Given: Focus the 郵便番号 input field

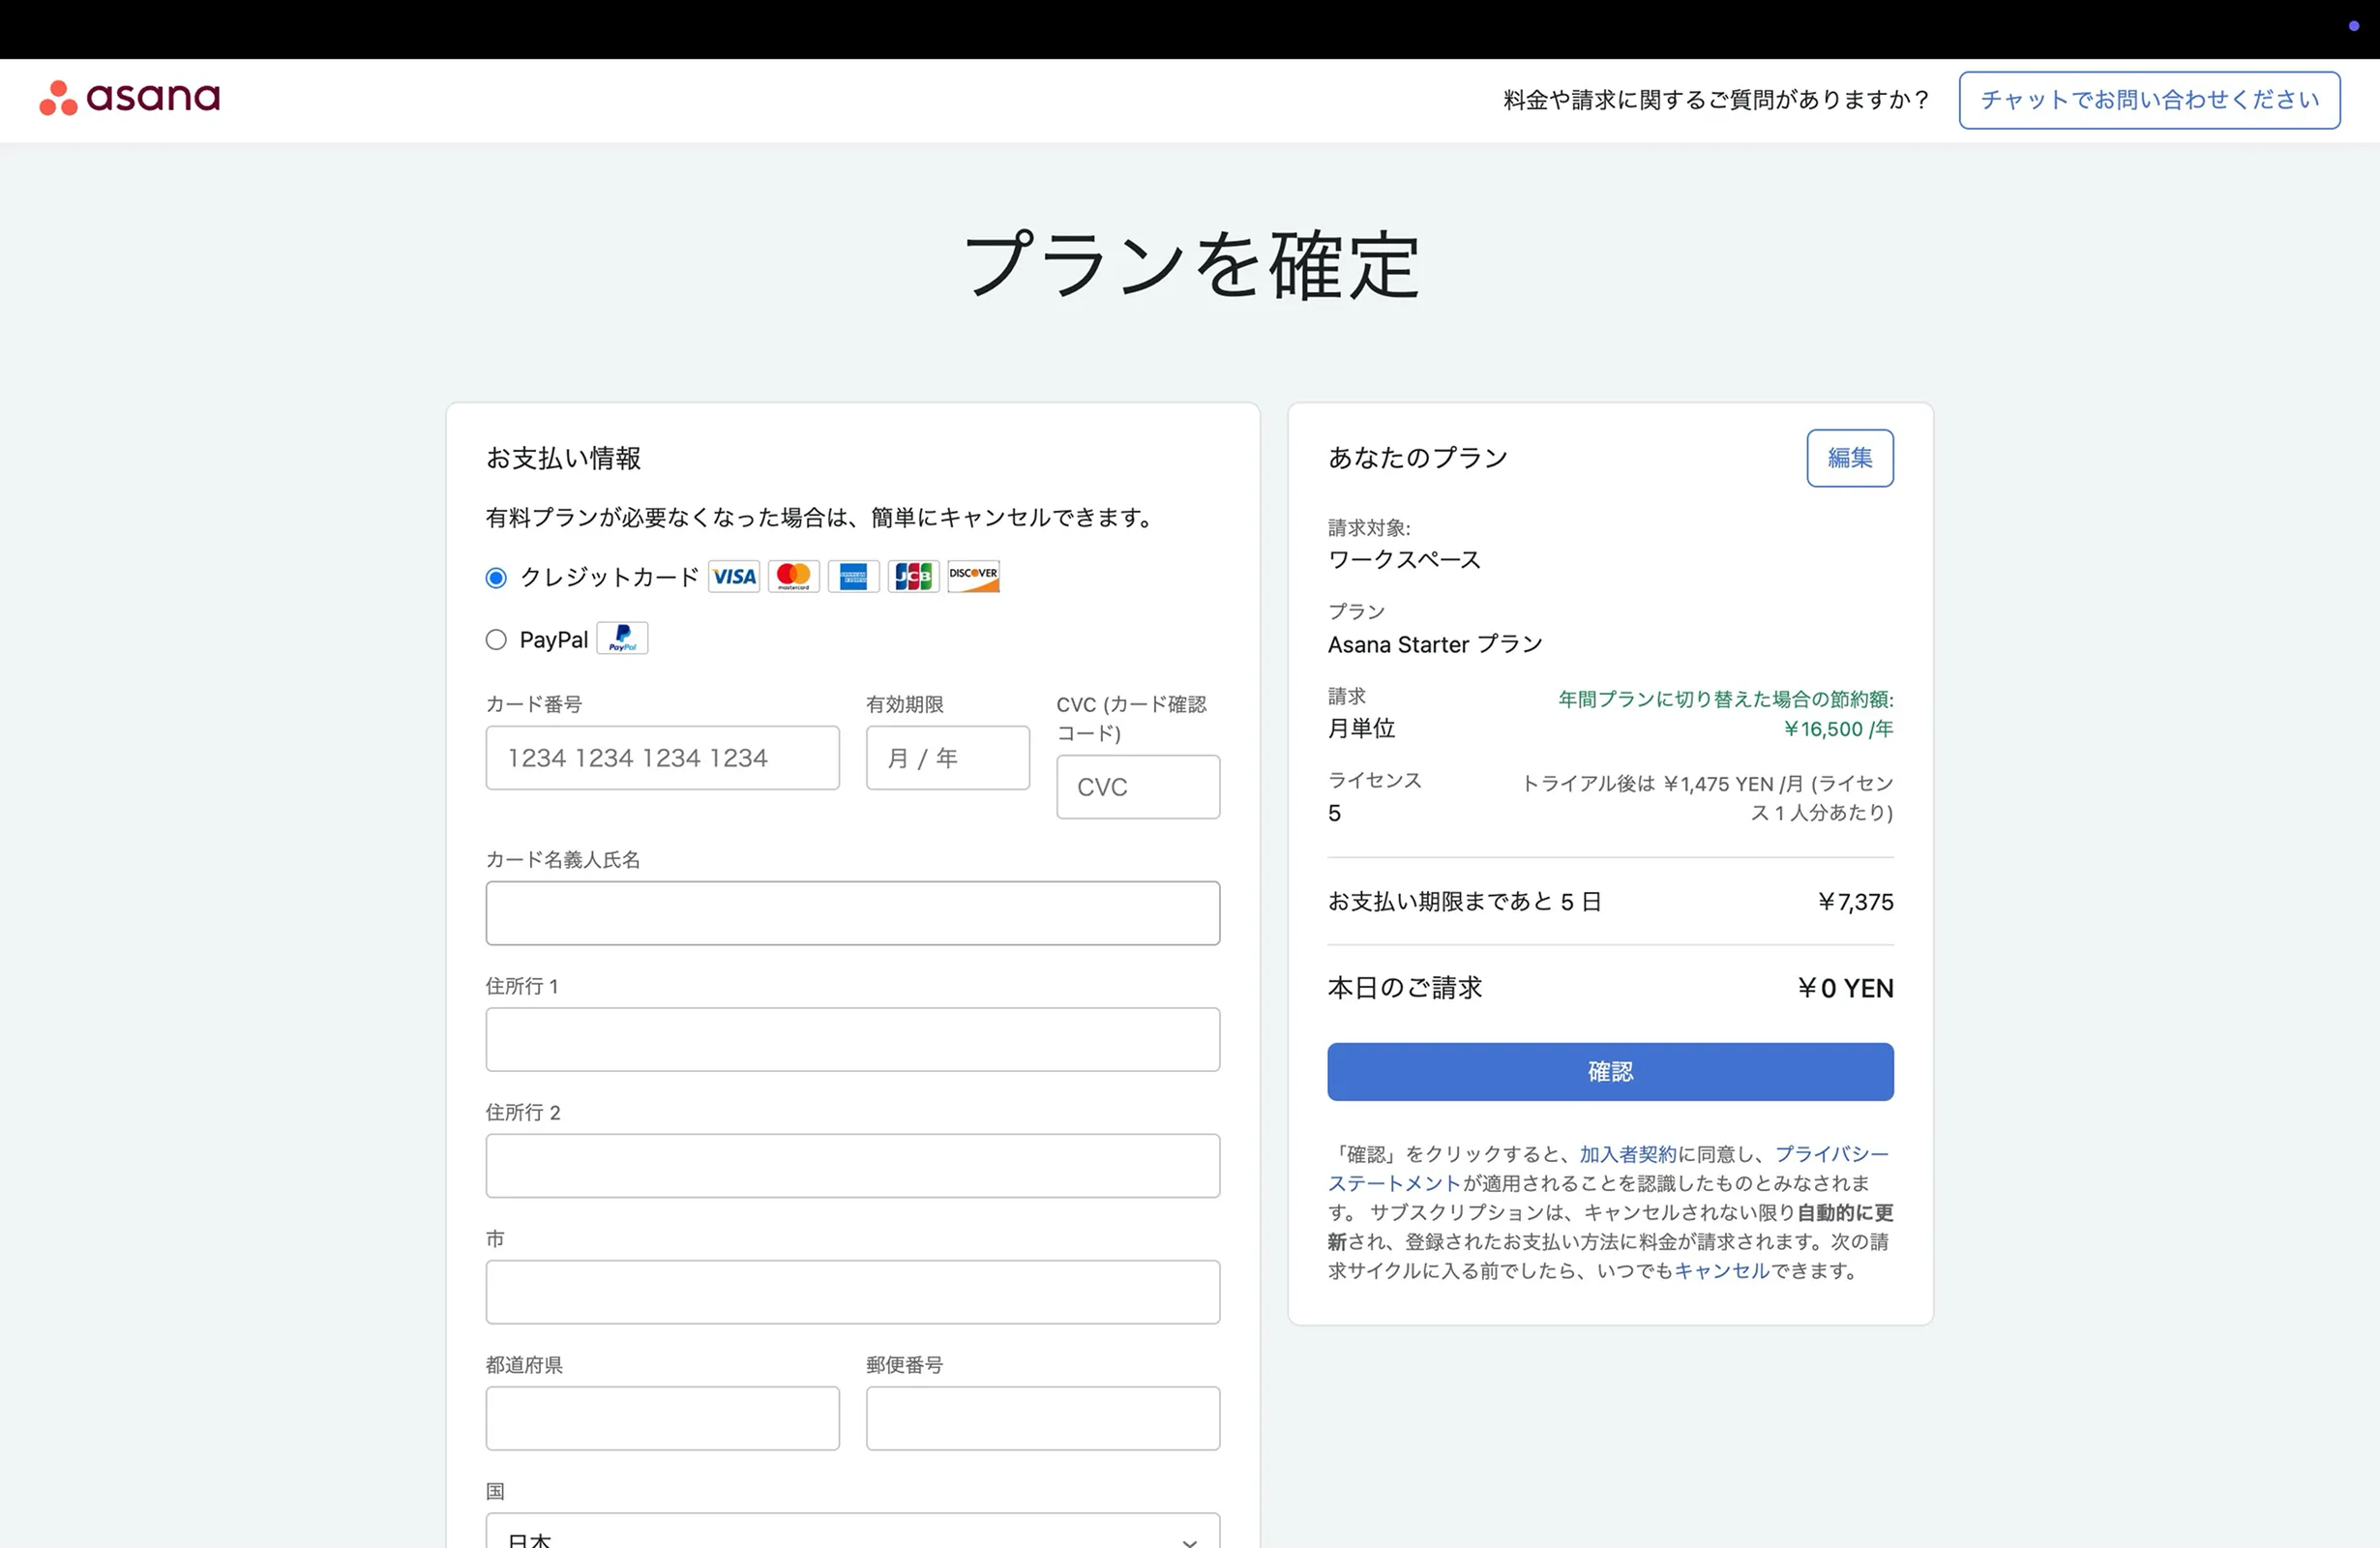Looking at the screenshot, I should [1043, 1418].
